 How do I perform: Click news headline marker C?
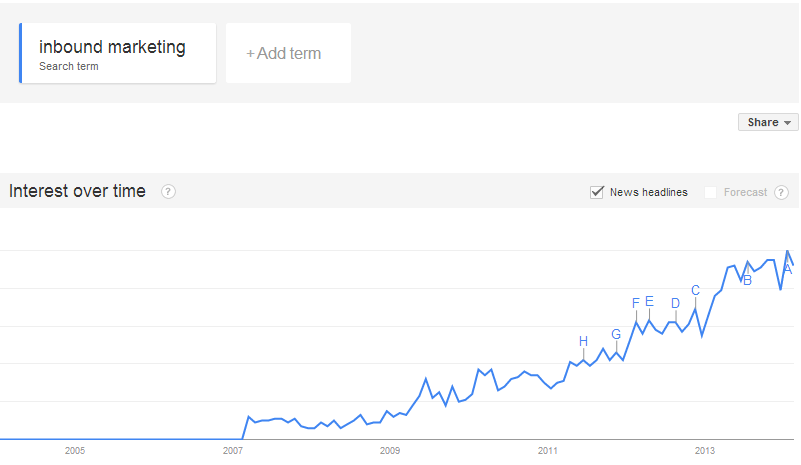[x=695, y=290]
